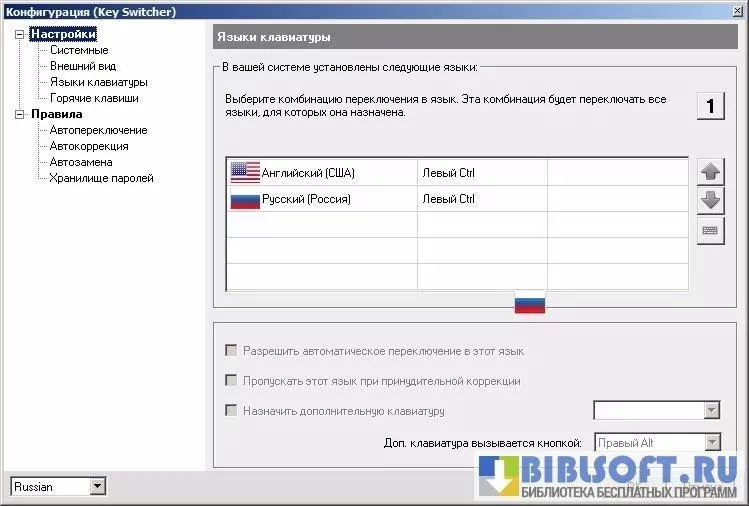Enable "Разрешить автоматическое переключение" checkbox
Image resolution: width=749 pixels, height=506 pixels.
click(x=232, y=351)
